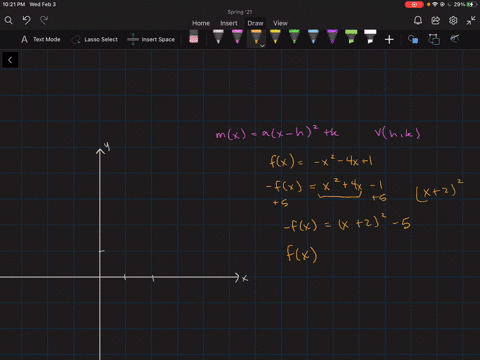This screenshot has height=360, width=480.
Task: Open the Draw tab
Action: point(255,23)
